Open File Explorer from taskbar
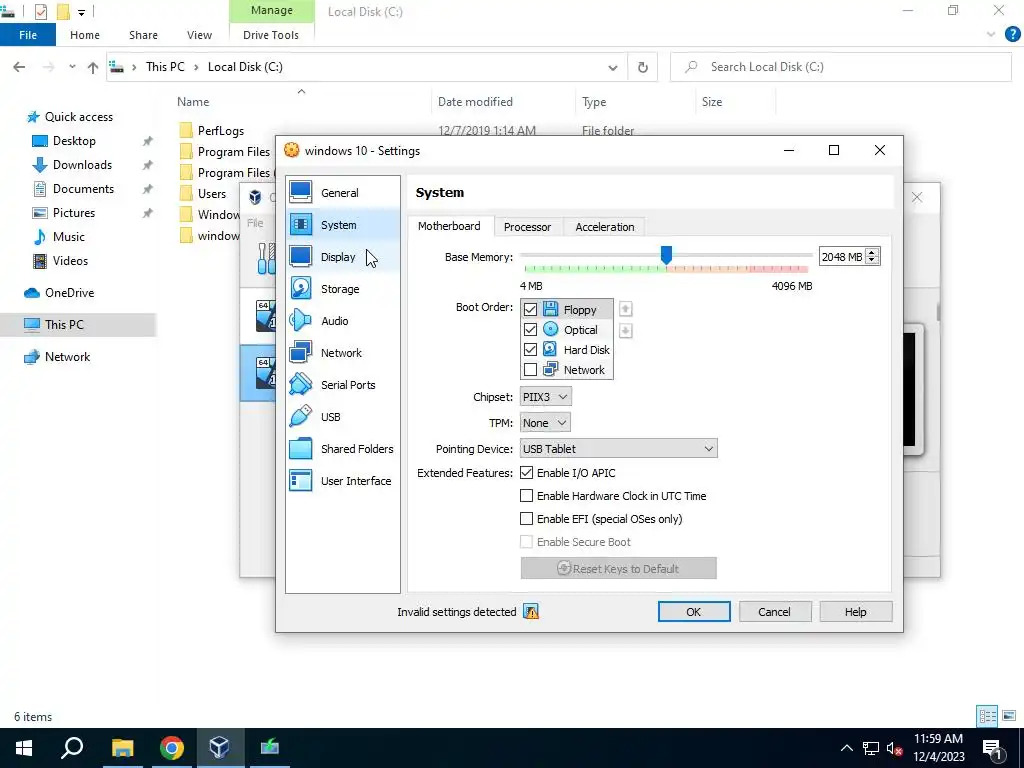Viewport: 1024px width, 768px height. (x=122, y=748)
